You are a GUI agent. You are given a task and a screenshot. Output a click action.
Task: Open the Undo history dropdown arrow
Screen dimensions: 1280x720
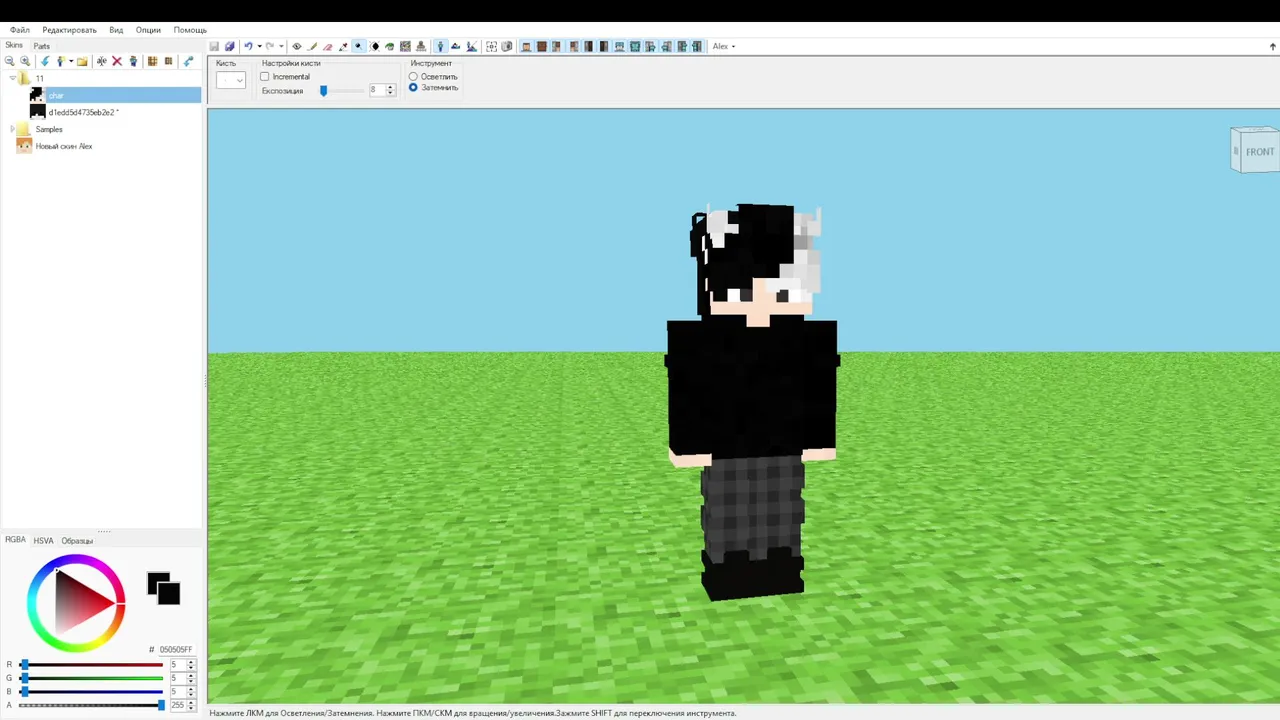(x=259, y=46)
